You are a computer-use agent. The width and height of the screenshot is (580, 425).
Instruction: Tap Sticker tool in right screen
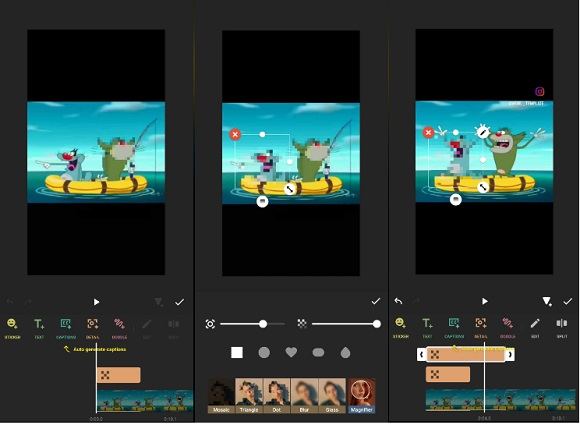tap(401, 327)
